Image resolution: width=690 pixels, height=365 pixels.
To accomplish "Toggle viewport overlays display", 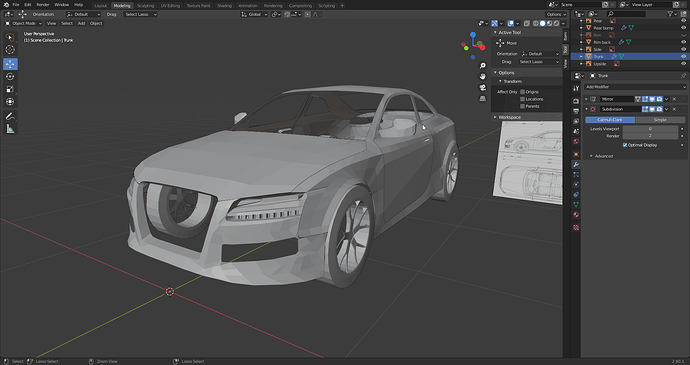I will coord(510,23).
